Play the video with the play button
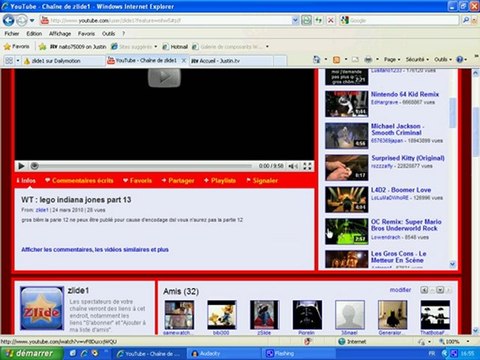The image size is (480, 360). 21,166
